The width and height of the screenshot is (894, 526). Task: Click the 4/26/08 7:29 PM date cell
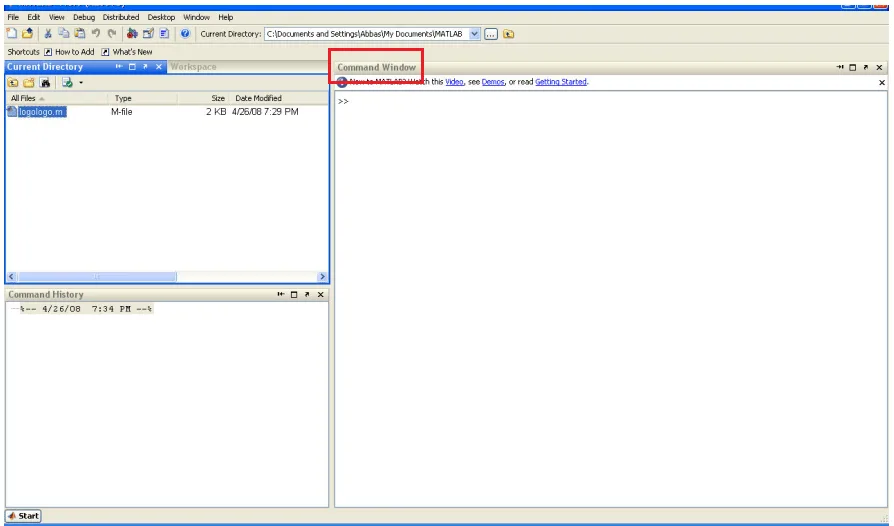[x=265, y=112]
